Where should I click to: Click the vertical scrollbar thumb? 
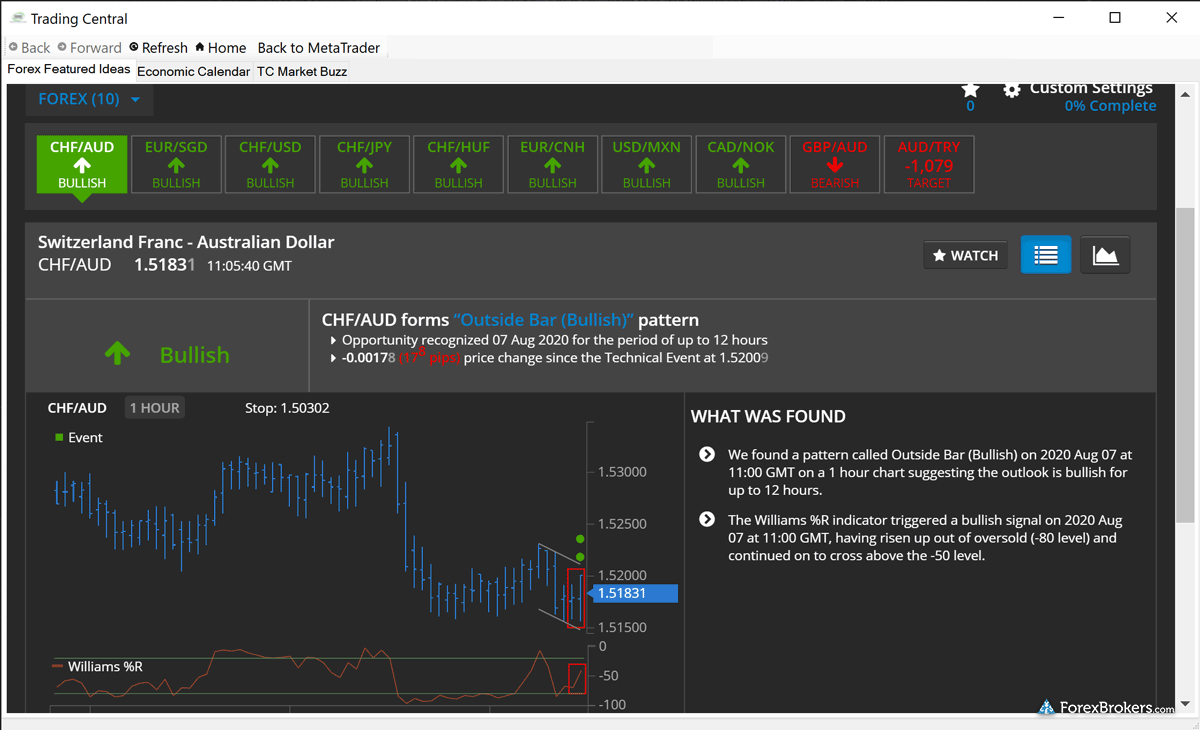pos(1184,365)
